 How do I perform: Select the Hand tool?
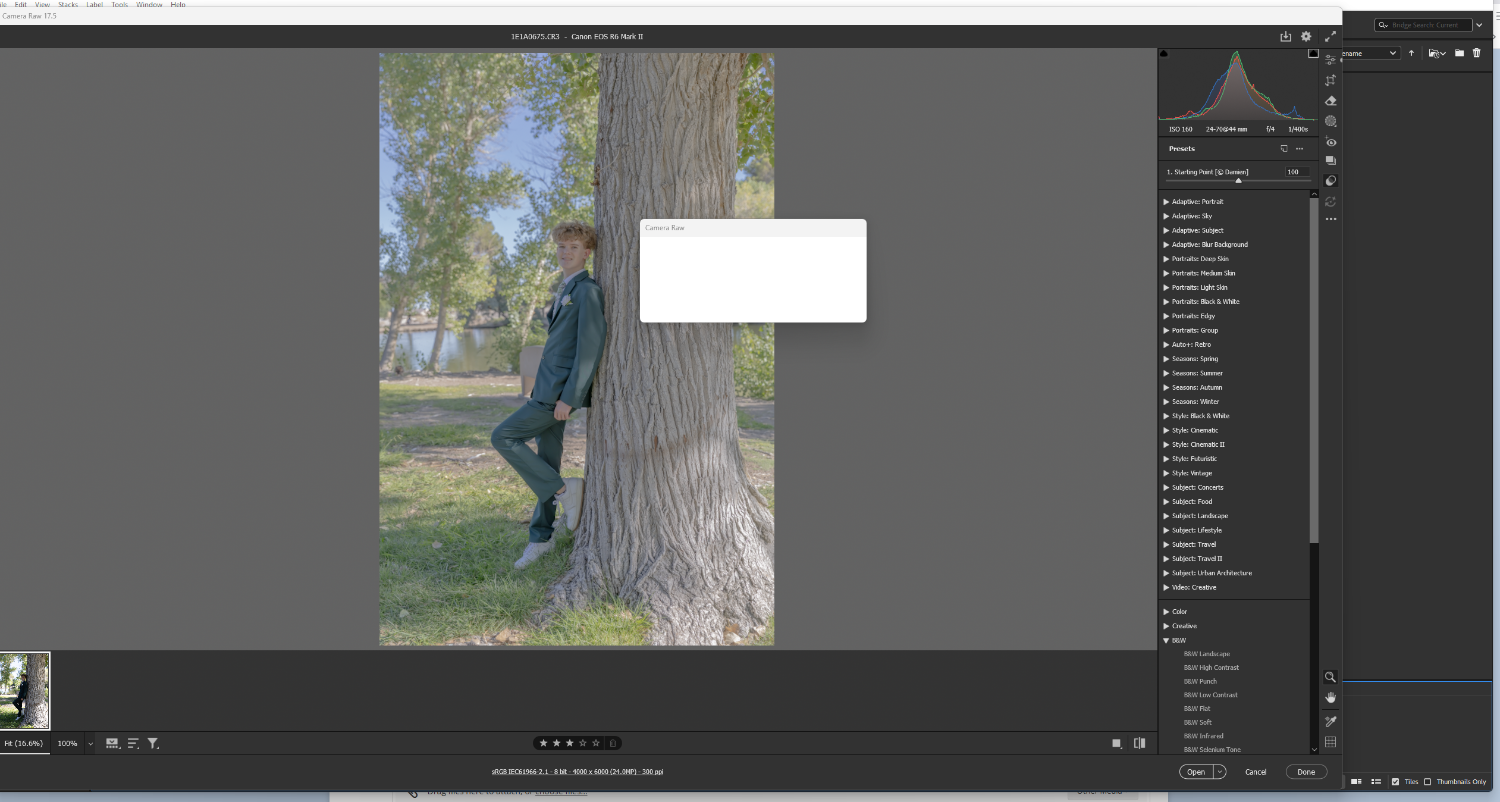(1330, 697)
